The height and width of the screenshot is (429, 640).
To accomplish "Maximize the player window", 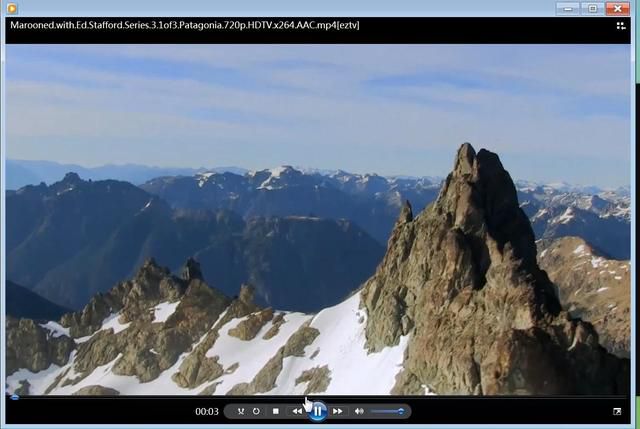I will [x=593, y=9].
